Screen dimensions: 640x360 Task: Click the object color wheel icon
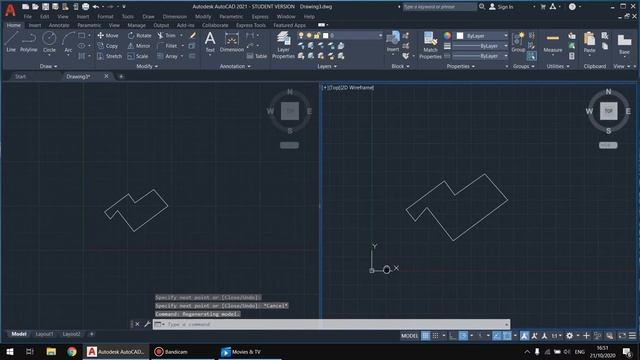click(x=447, y=36)
